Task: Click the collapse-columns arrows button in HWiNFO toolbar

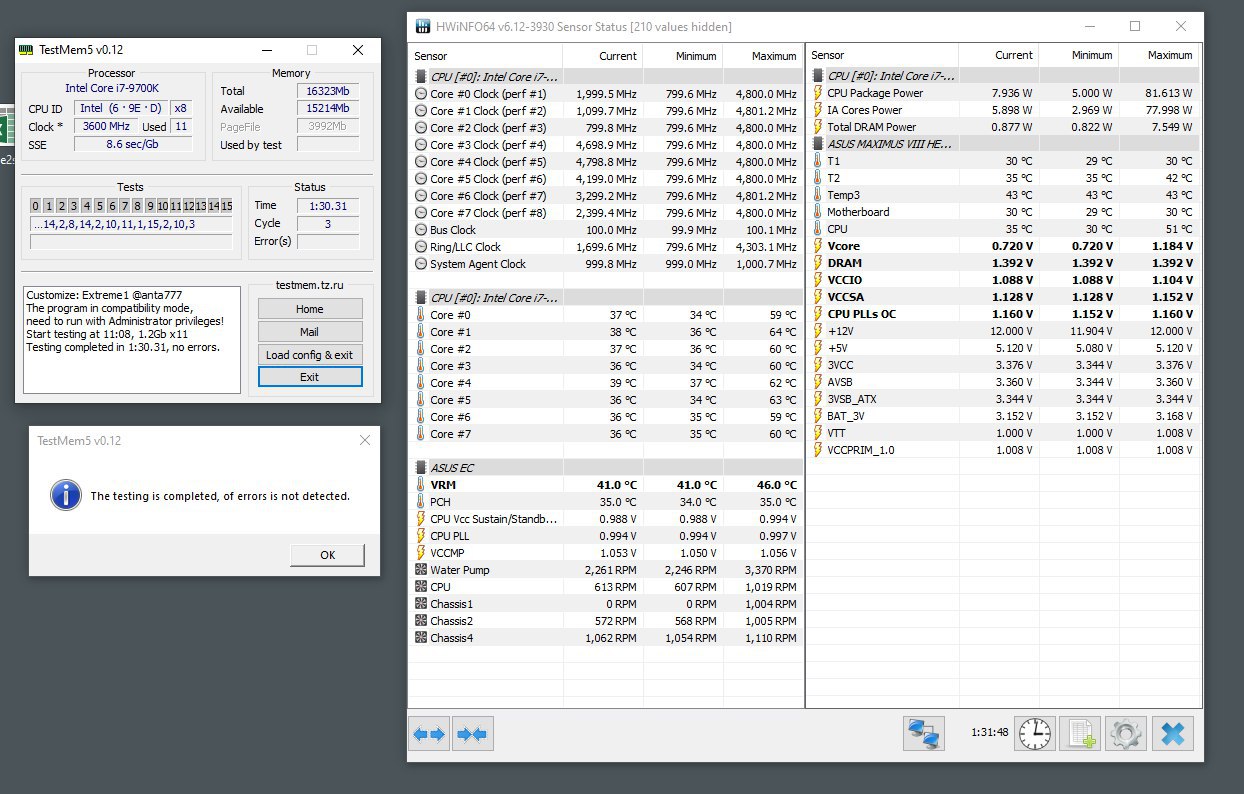Action: point(472,734)
